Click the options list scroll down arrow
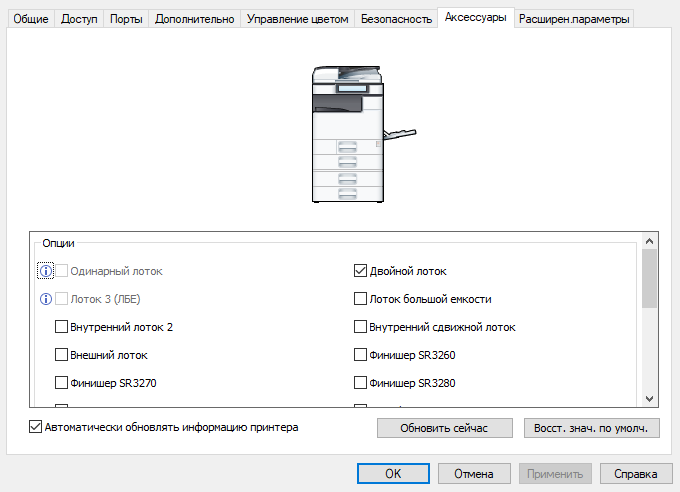 (649, 399)
